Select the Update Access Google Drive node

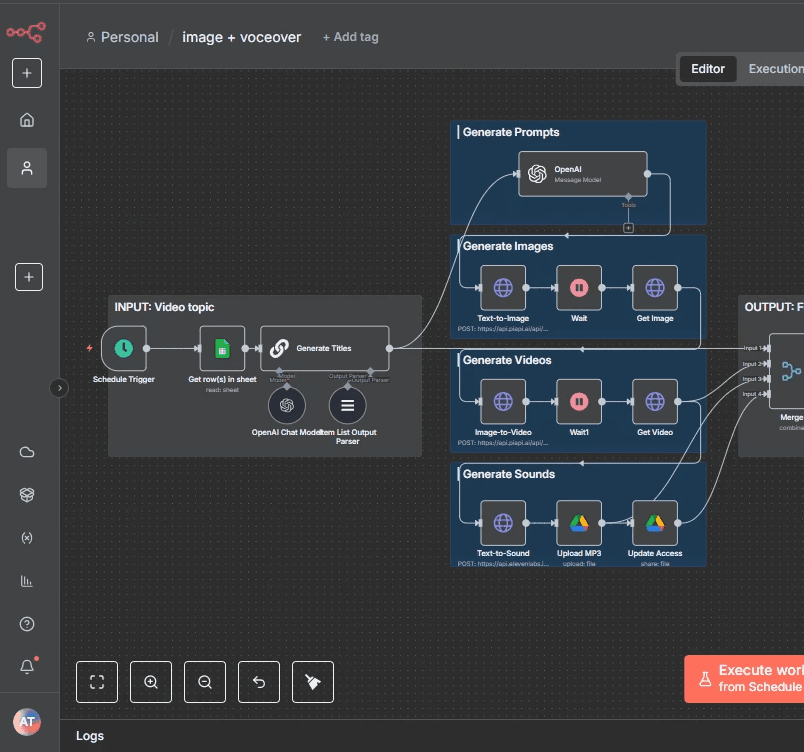(x=655, y=523)
